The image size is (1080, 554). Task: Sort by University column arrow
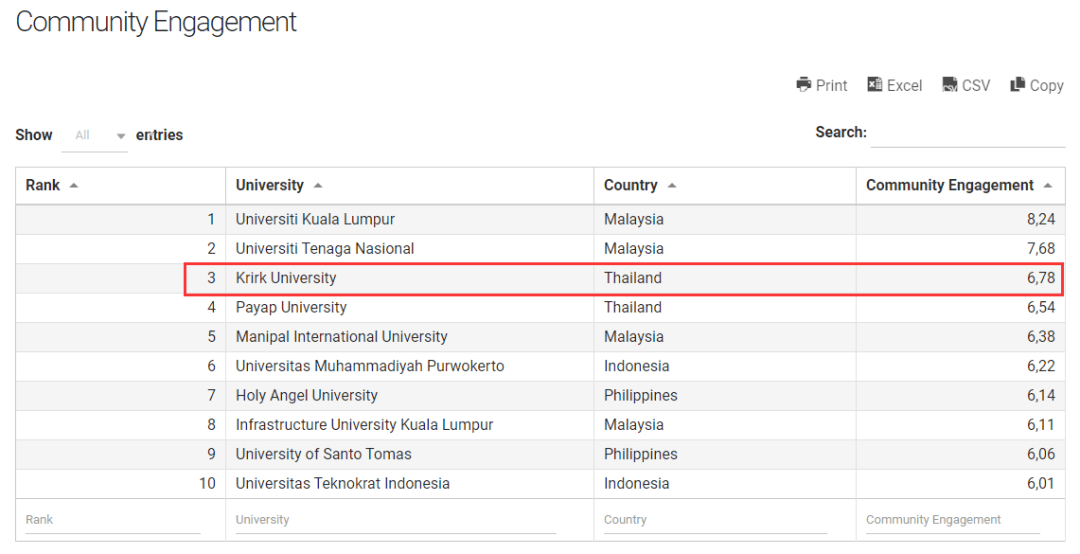pyautogui.click(x=318, y=186)
